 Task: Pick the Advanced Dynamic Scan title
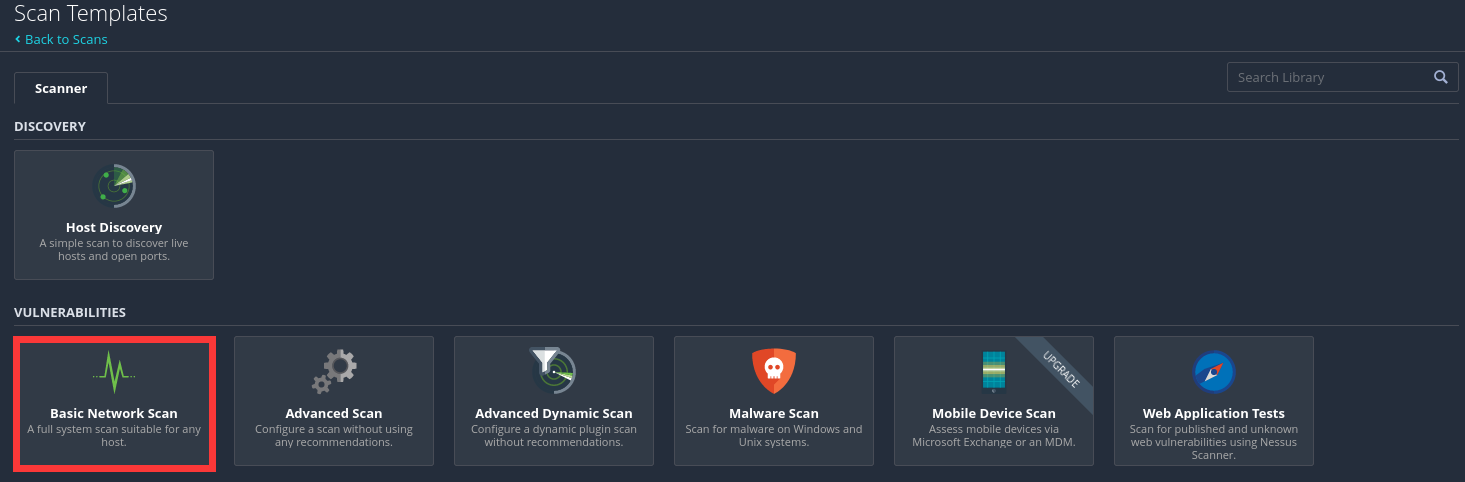[x=554, y=413]
